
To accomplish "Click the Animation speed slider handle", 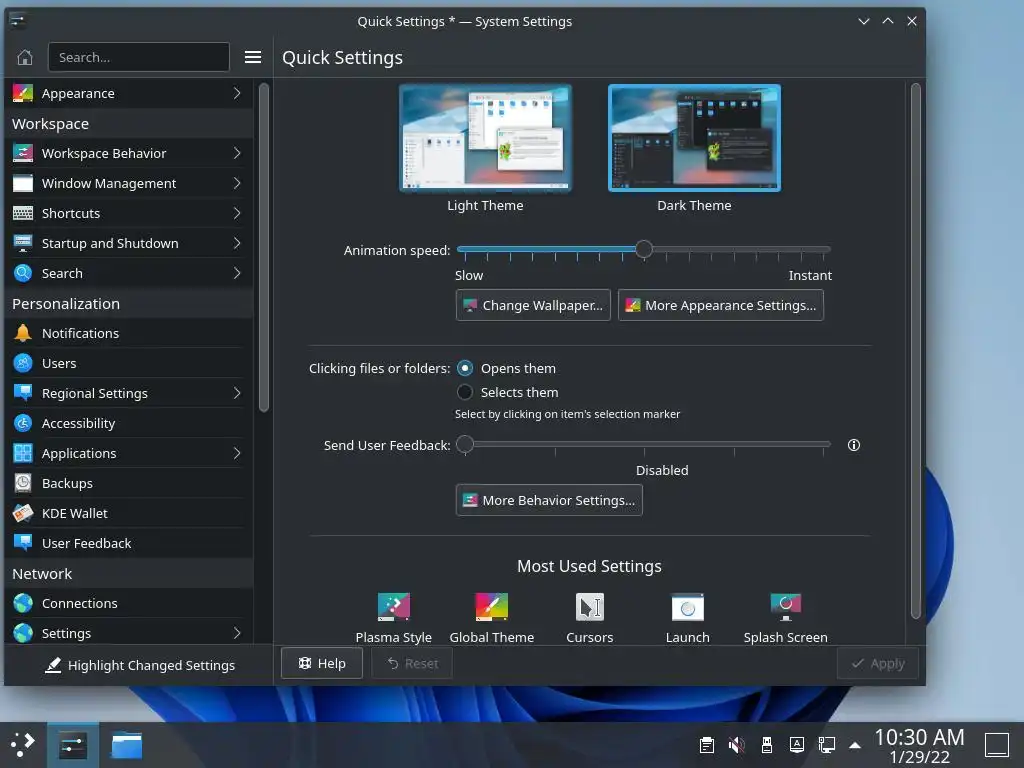I will (x=644, y=249).
